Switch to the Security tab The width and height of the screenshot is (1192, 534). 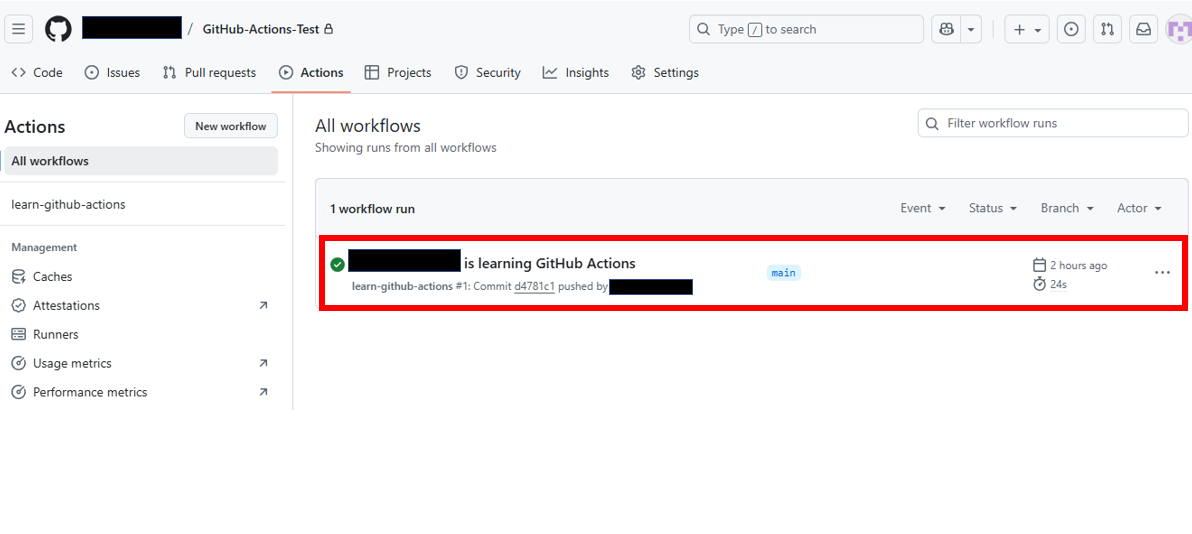tap(487, 72)
